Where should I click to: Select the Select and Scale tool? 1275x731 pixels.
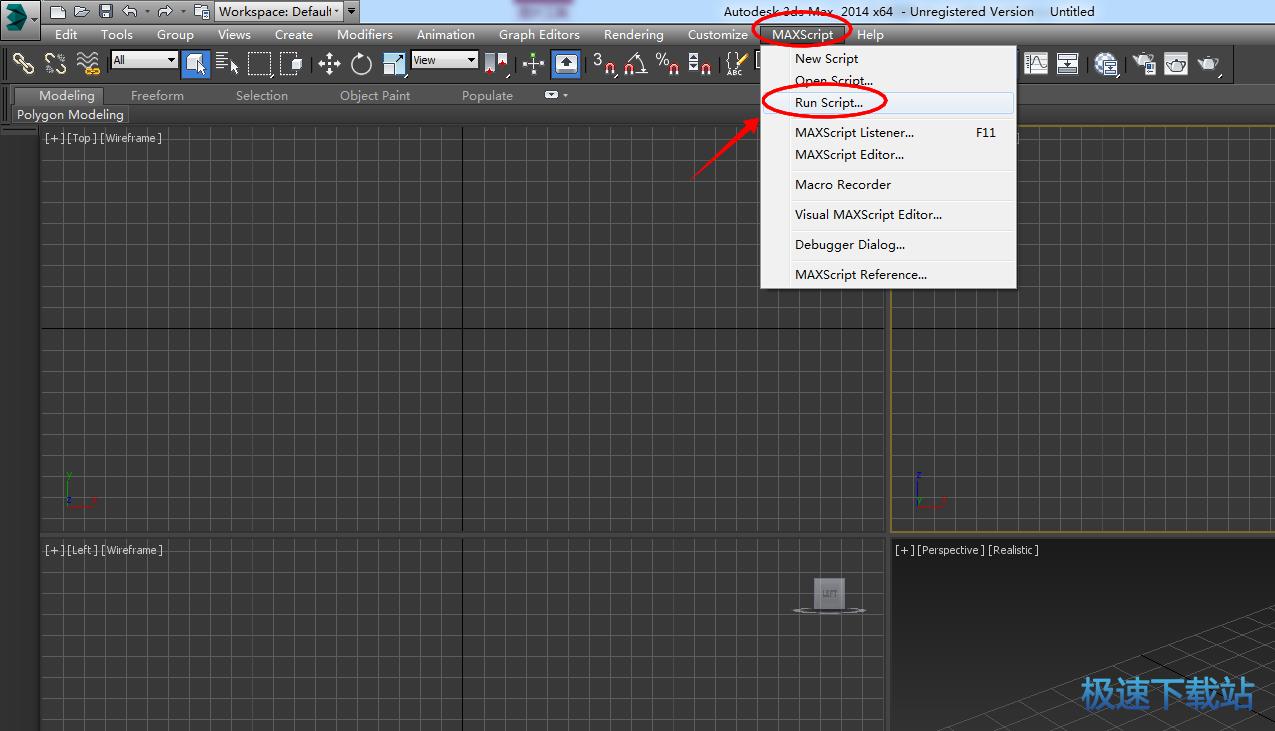coord(394,64)
